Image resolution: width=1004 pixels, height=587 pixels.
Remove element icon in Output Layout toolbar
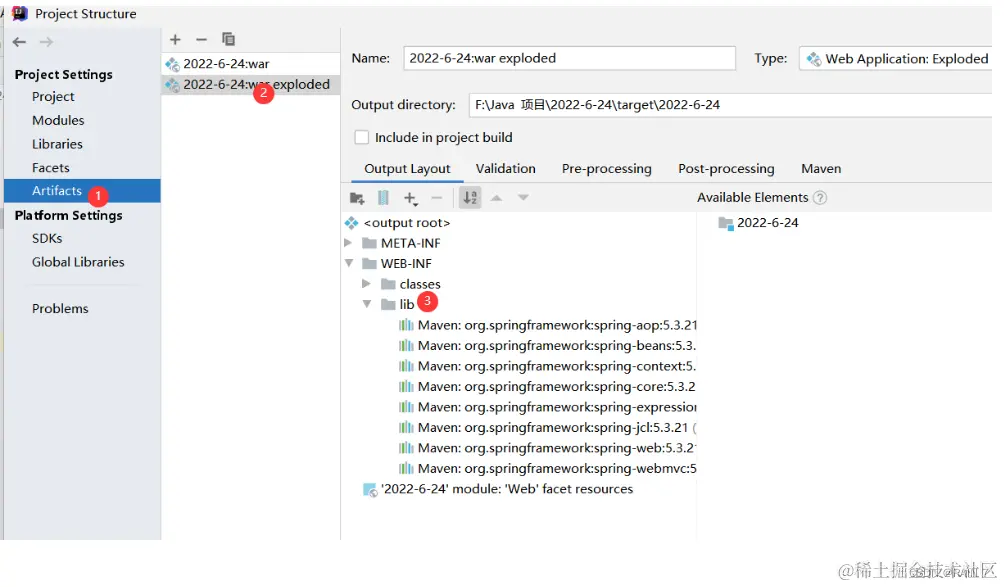437,198
